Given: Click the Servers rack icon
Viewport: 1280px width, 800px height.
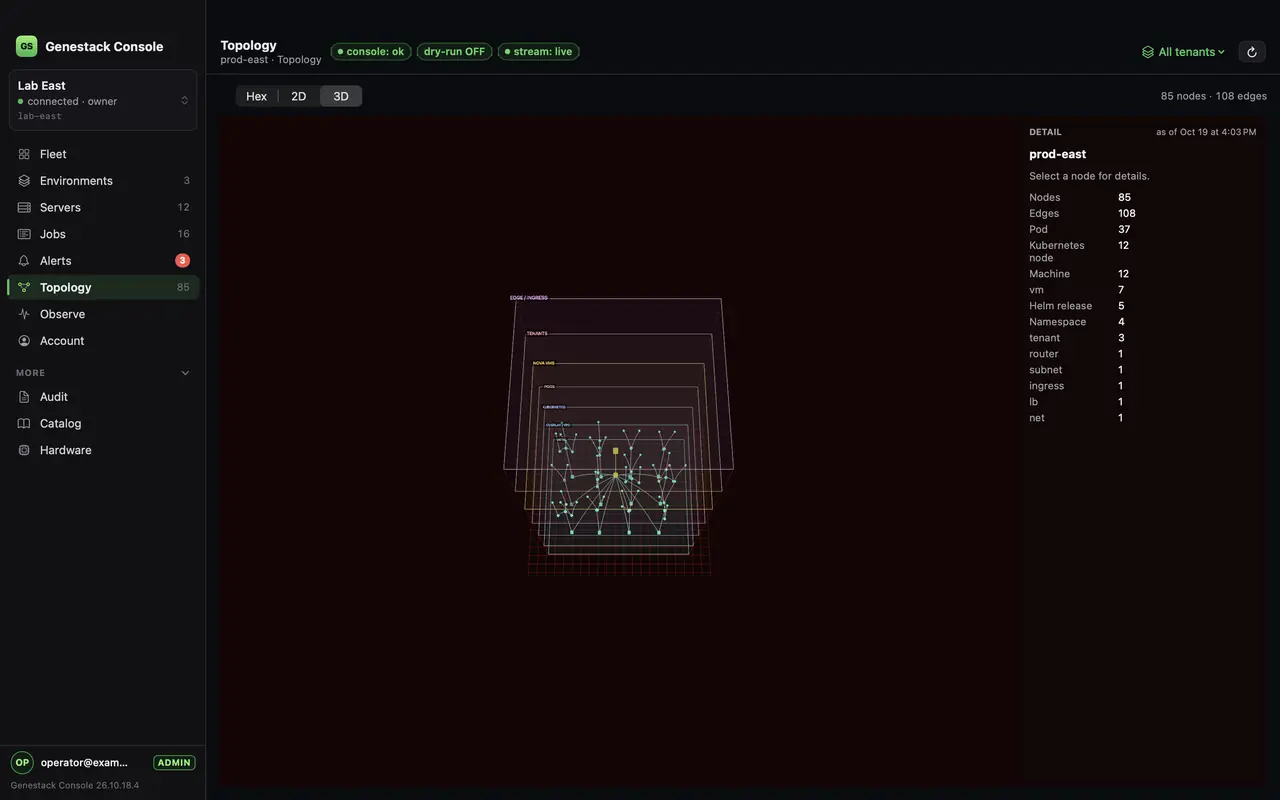Looking at the screenshot, I should (x=24, y=207).
